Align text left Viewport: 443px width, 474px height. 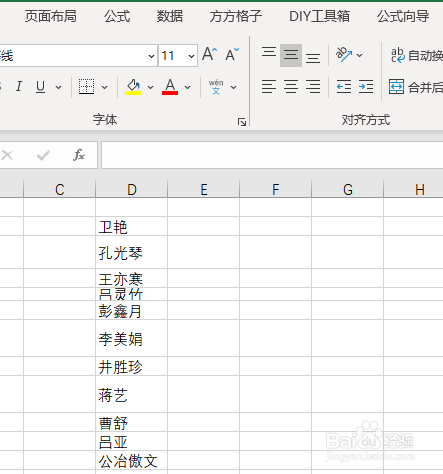pos(269,87)
